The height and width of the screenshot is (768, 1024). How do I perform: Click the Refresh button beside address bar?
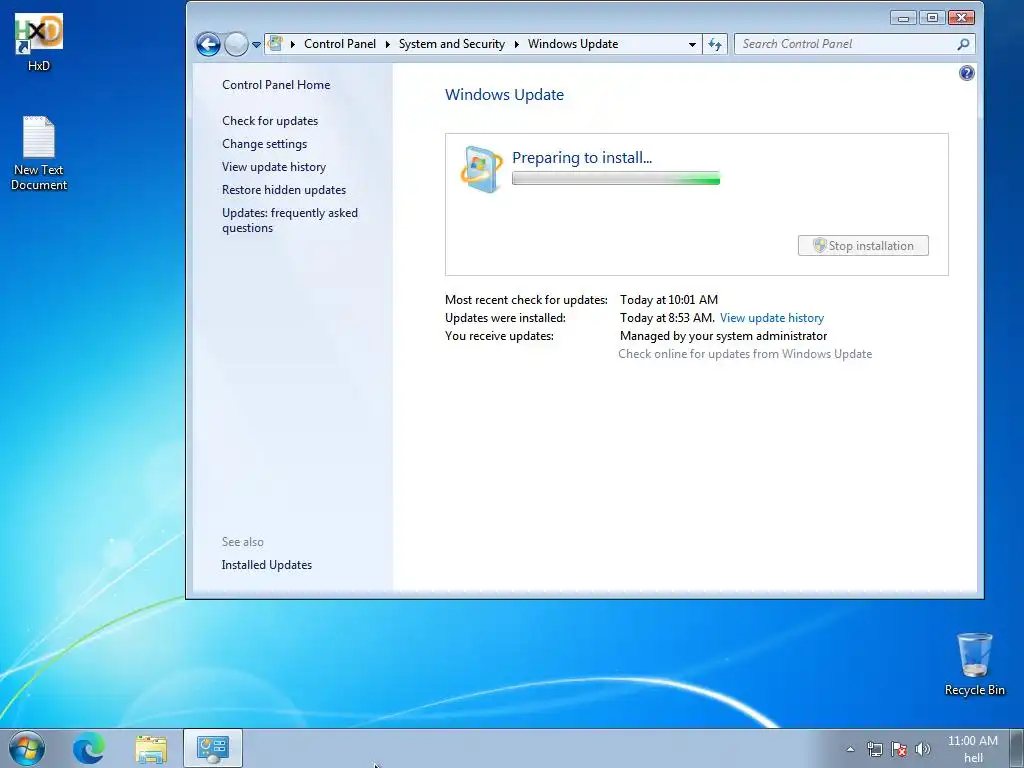pos(715,44)
